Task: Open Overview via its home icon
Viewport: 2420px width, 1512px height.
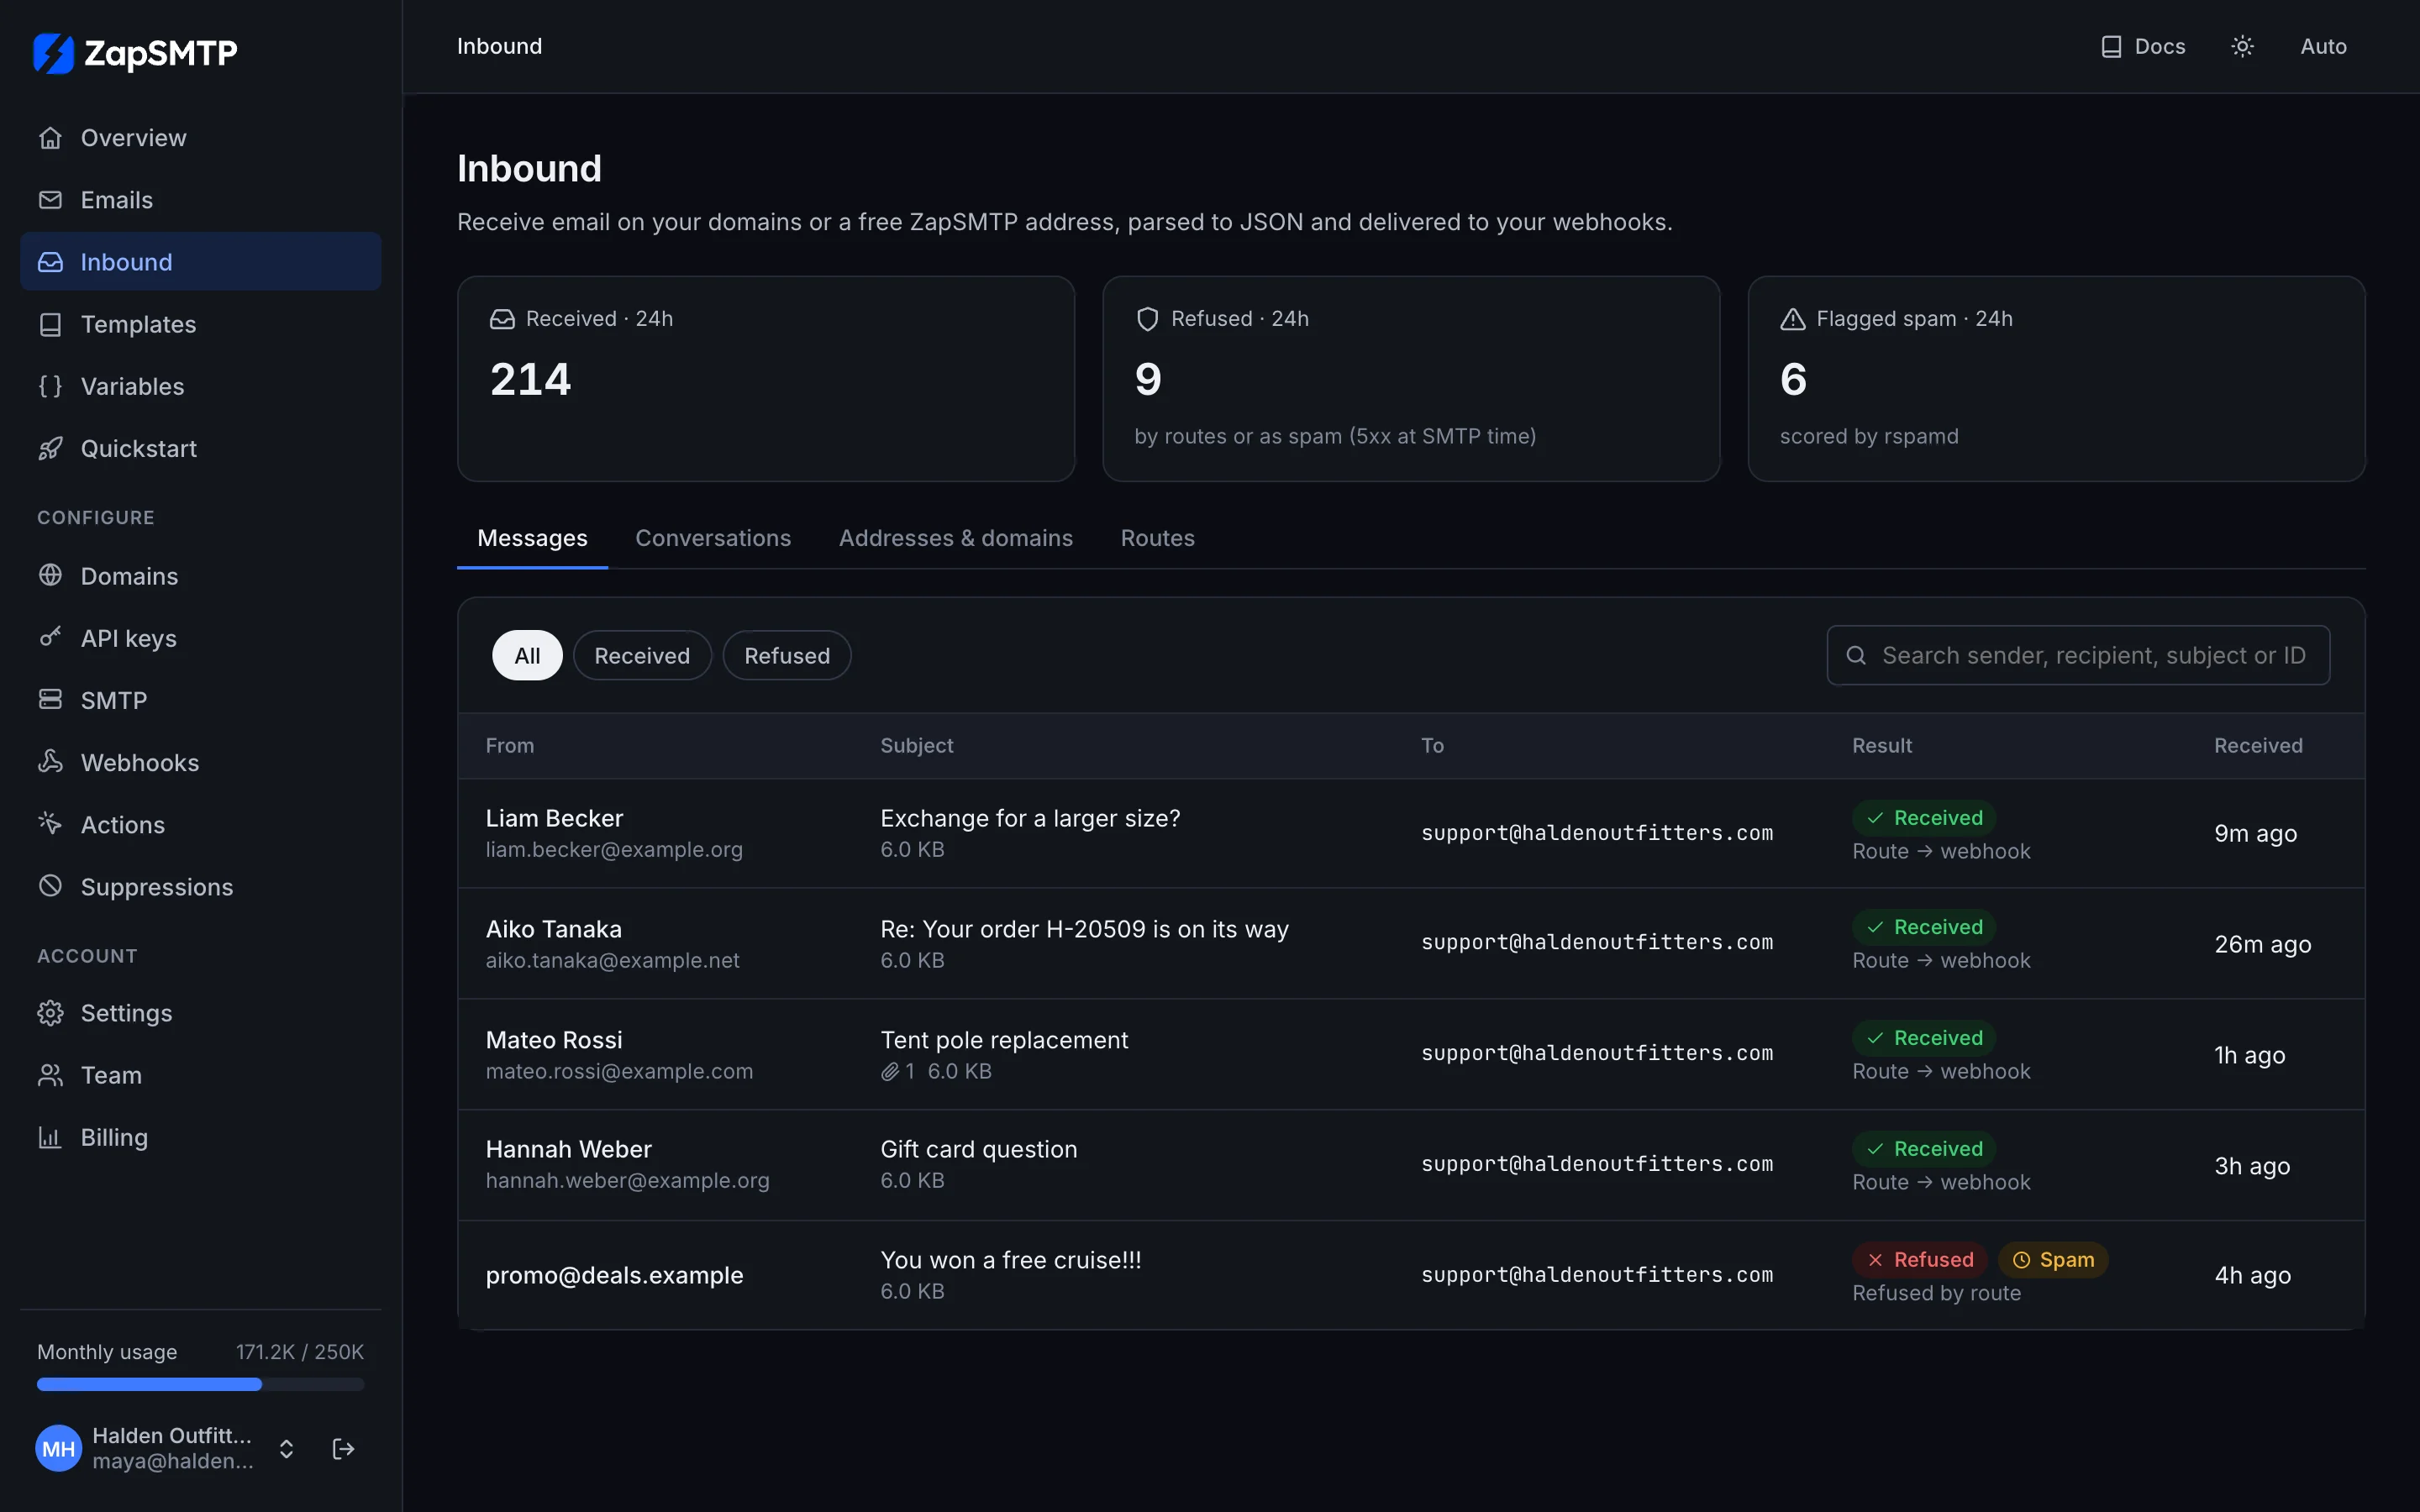Action: tap(50, 138)
